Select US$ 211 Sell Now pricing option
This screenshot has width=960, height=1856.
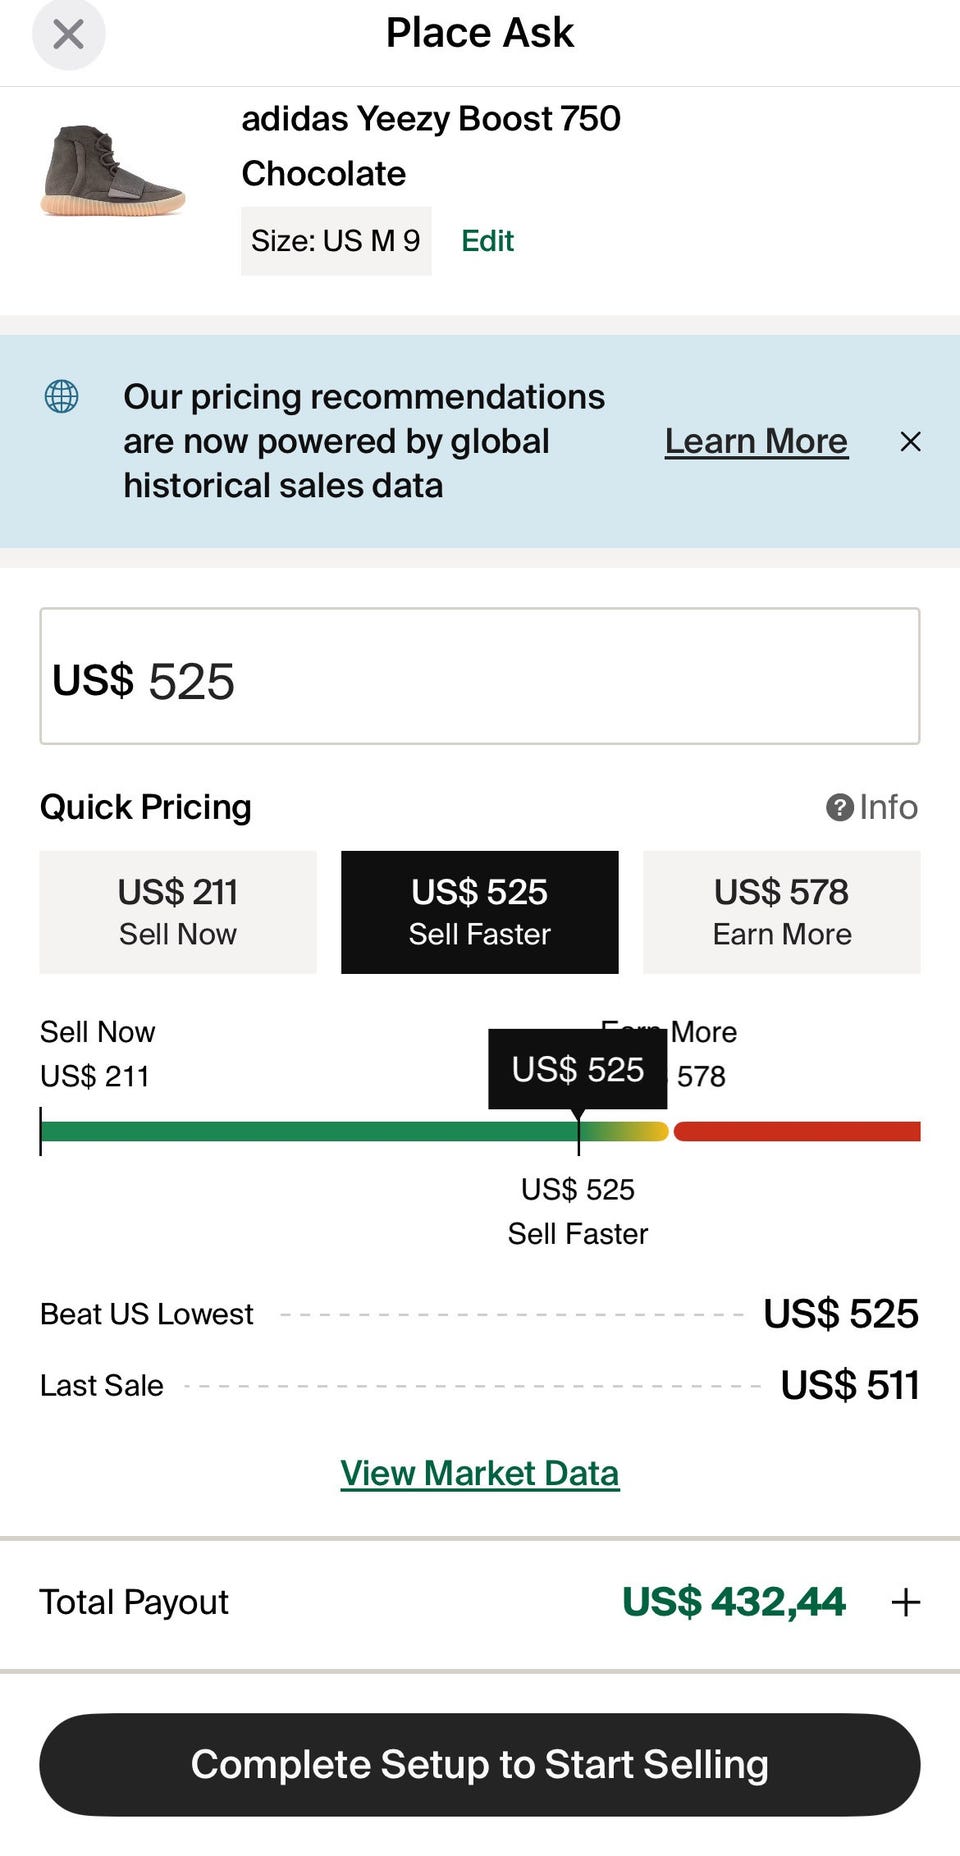tap(178, 912)
